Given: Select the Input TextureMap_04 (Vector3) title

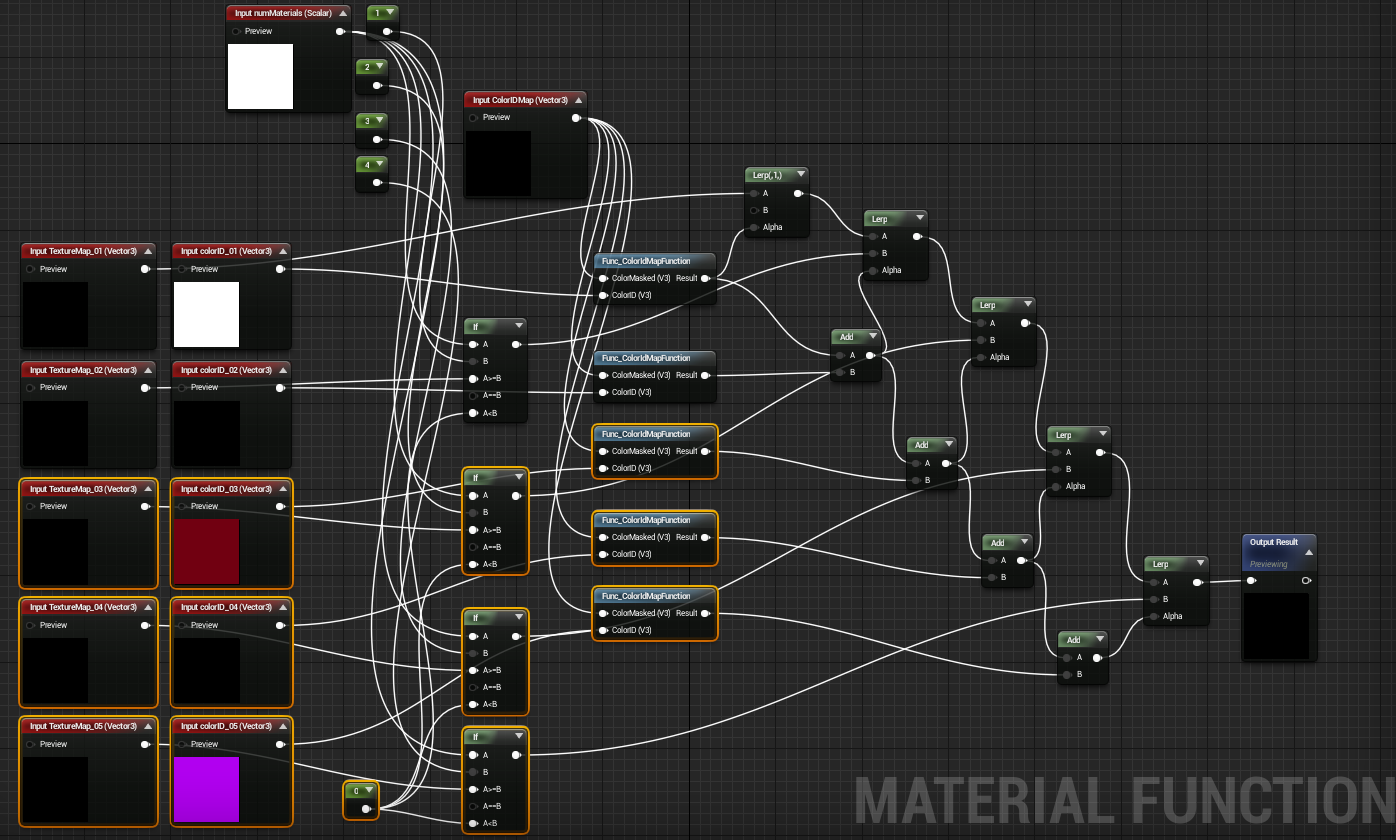Looking at the screenshot, I should coord(83,607).
